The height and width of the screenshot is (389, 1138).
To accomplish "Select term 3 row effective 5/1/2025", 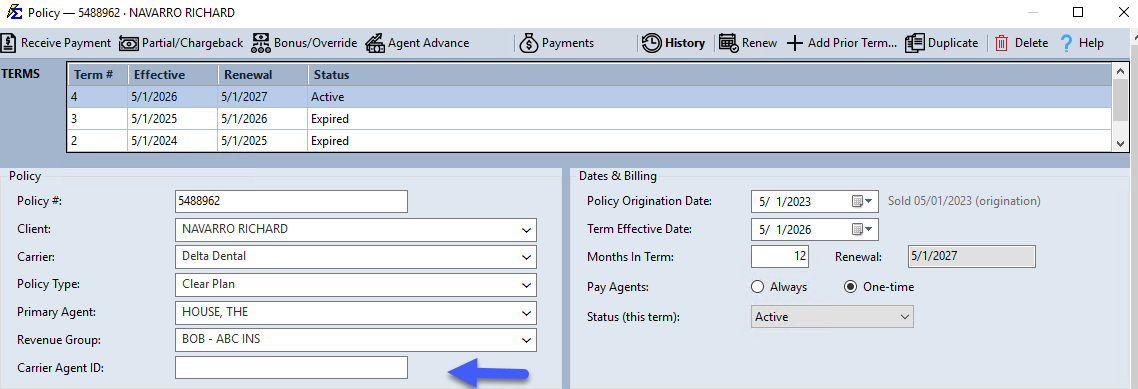I will coord(589,118).
